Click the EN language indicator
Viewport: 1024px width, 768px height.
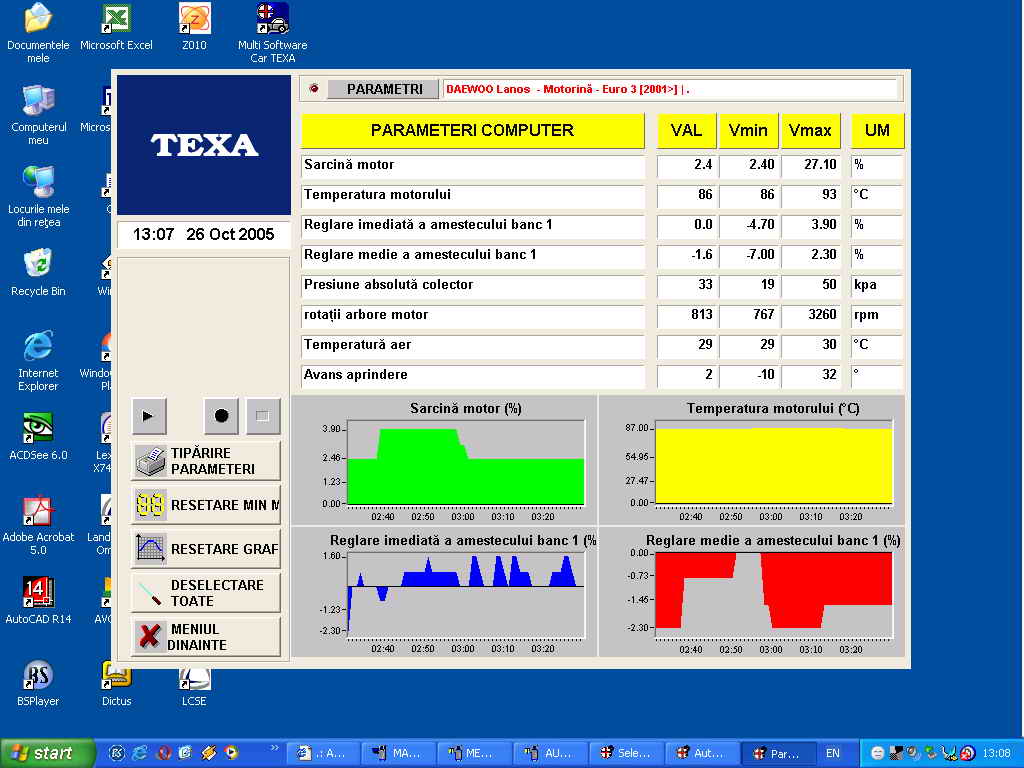(x=833, y=753)
